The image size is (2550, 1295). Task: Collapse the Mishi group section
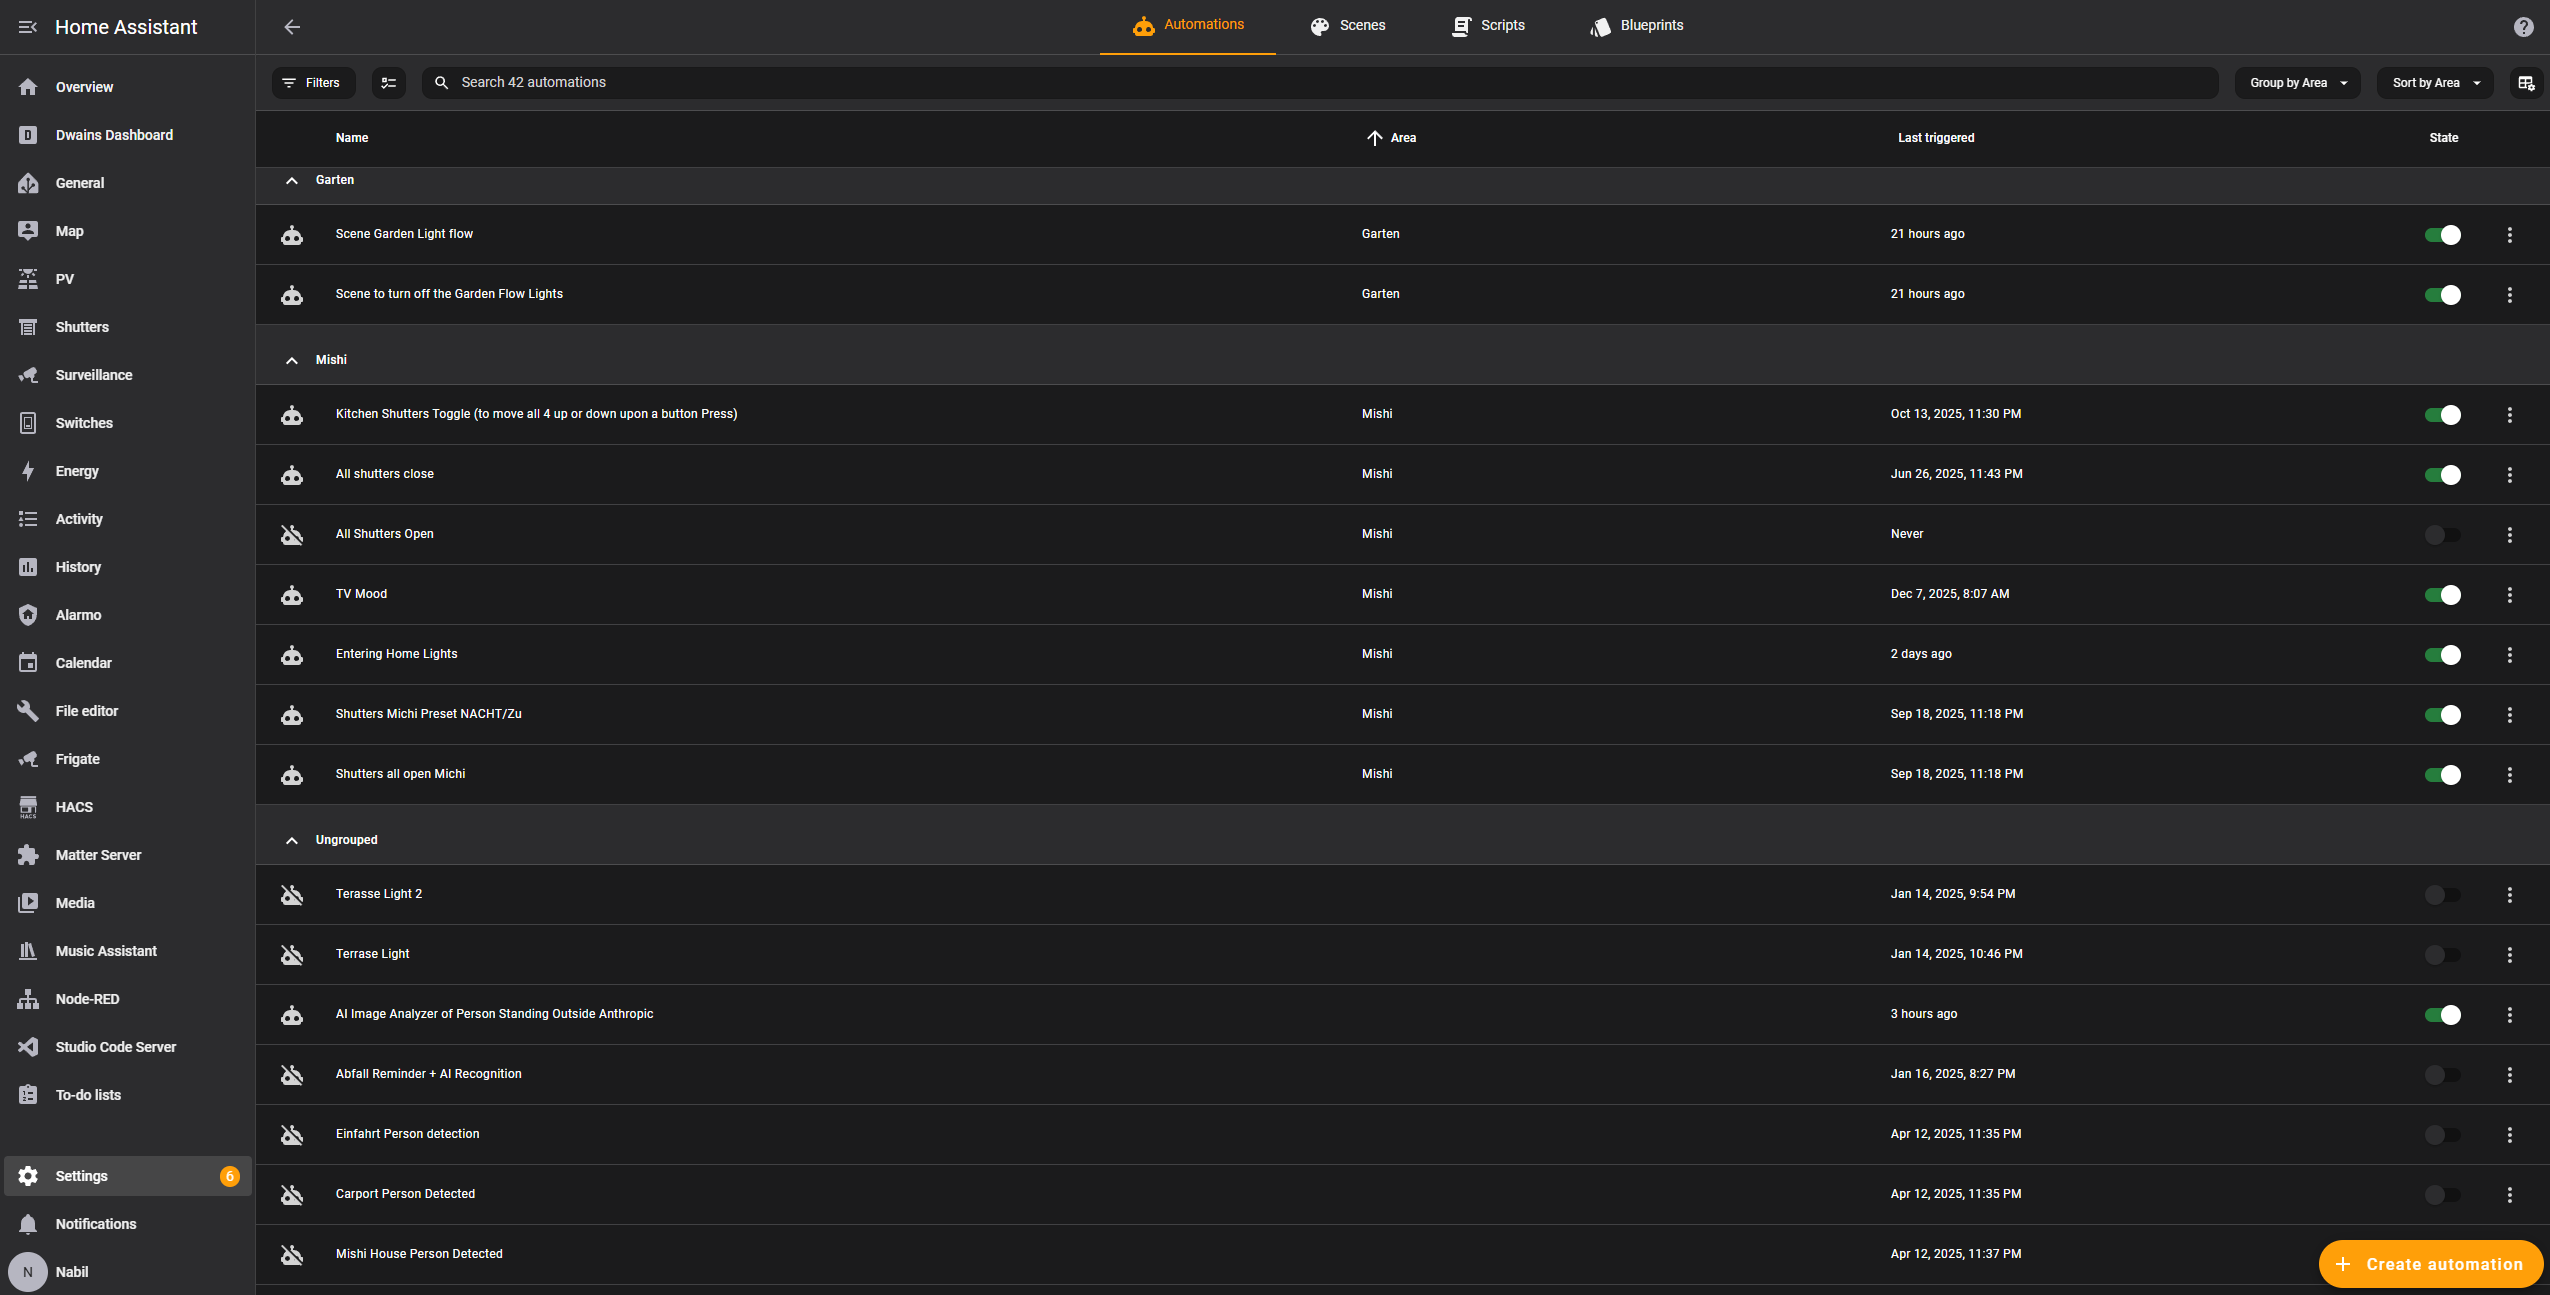coord(291,360)
